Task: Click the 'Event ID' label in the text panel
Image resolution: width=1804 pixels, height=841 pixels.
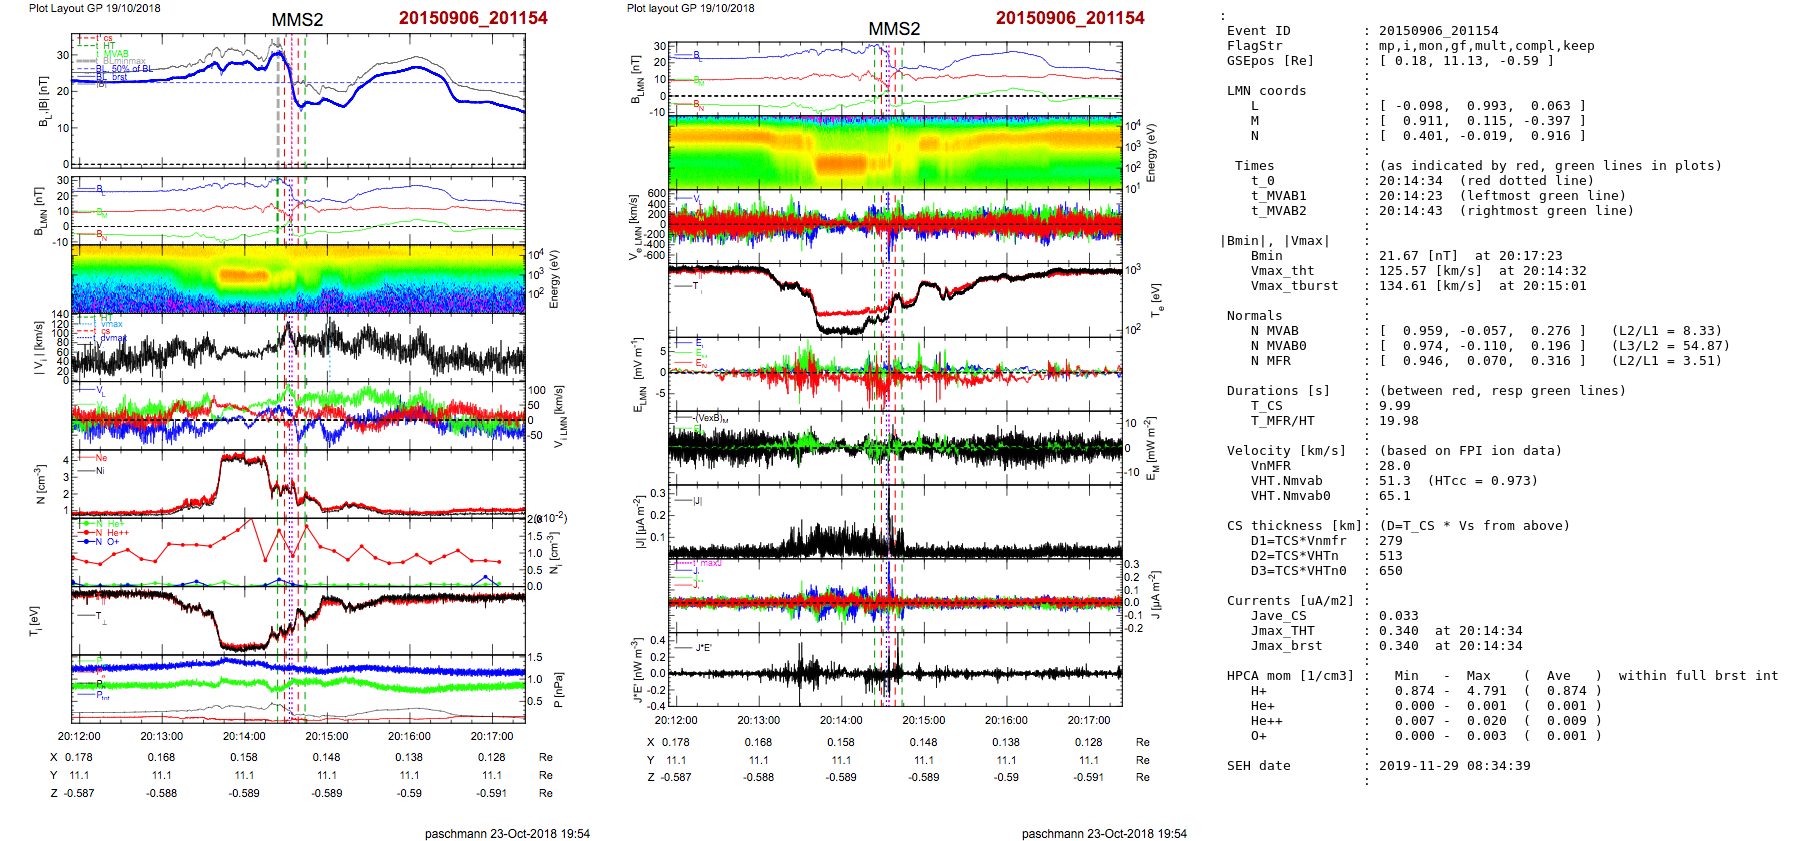Action: 1258,31
